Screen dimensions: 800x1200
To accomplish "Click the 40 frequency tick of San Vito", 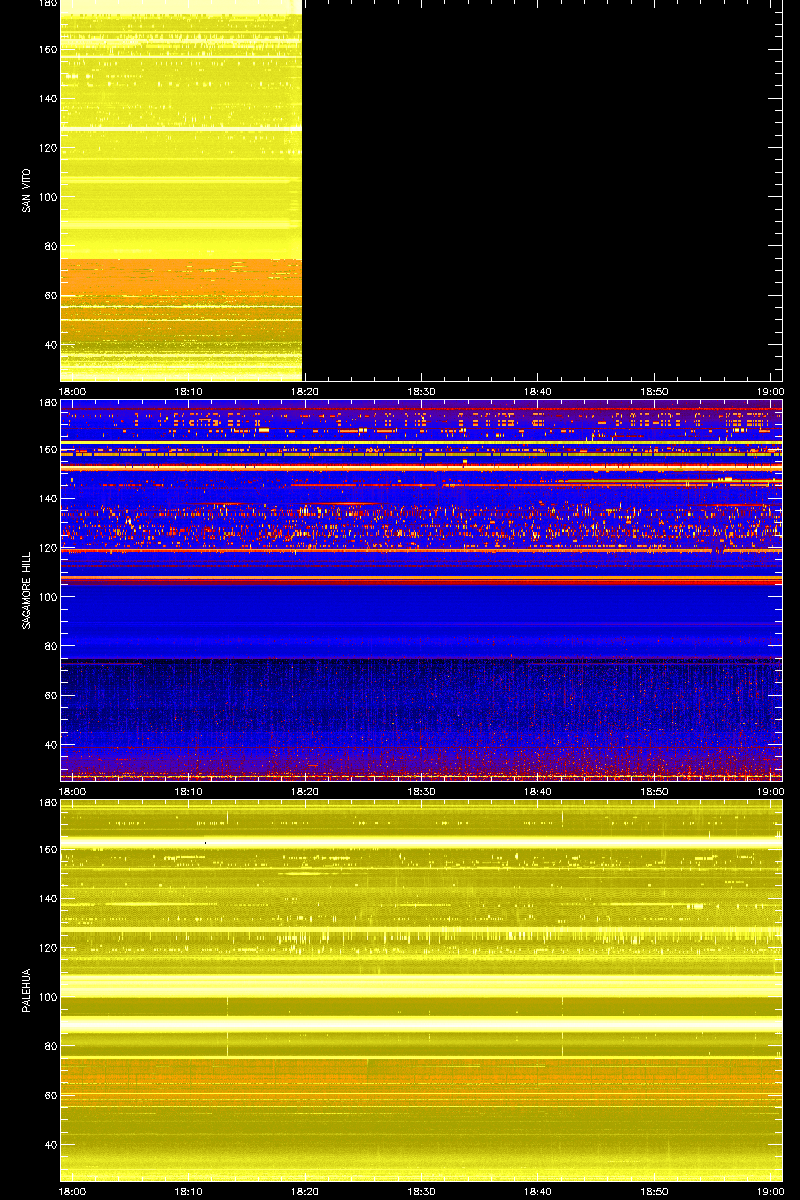I will click(51, 345).
